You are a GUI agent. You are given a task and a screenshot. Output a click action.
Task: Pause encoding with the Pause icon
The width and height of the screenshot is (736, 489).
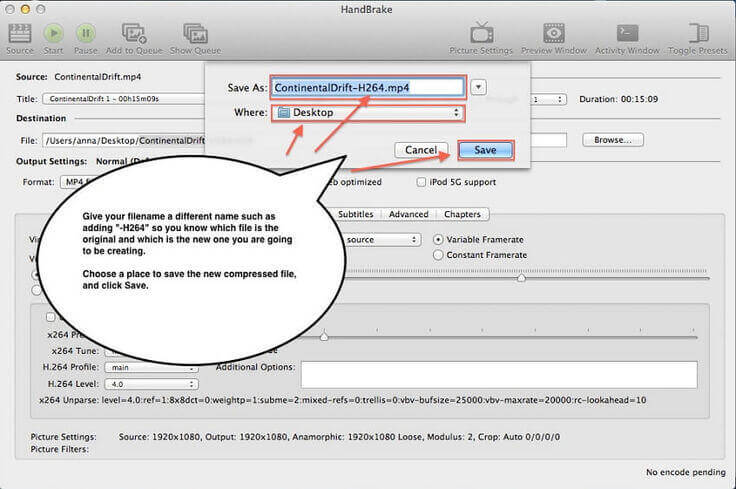coord(85,33)
